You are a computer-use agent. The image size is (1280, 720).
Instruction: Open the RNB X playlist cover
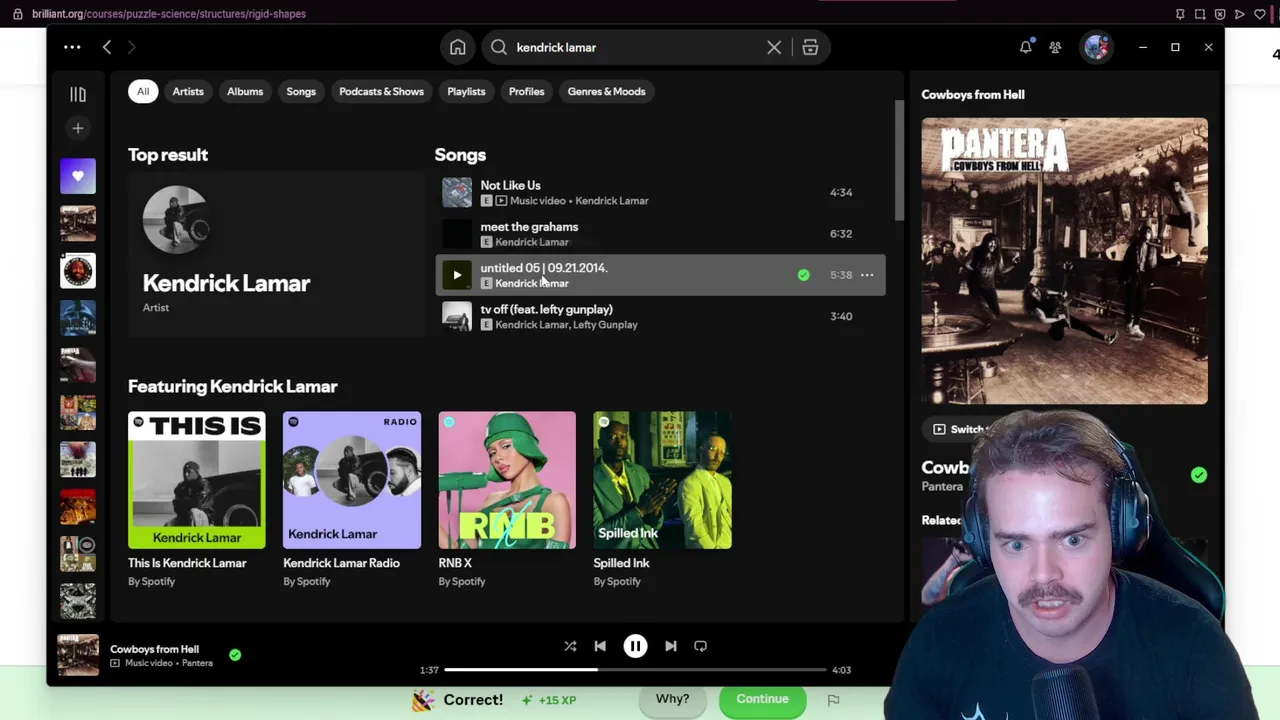(x=507, y=480)
